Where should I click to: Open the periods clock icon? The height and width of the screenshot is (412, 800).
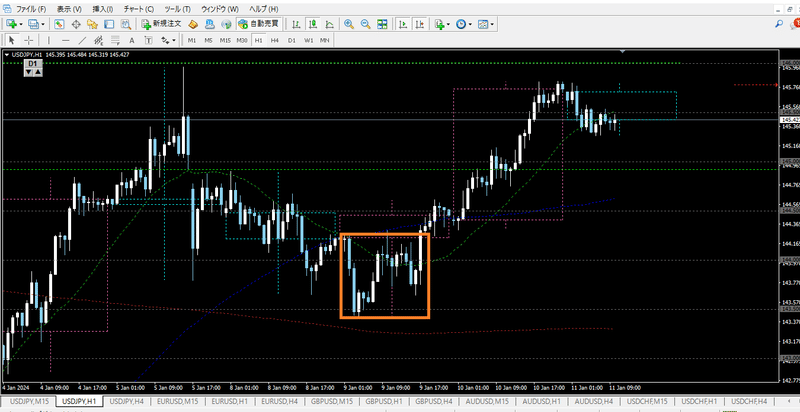pyautogui.click(x=461, y=24)
